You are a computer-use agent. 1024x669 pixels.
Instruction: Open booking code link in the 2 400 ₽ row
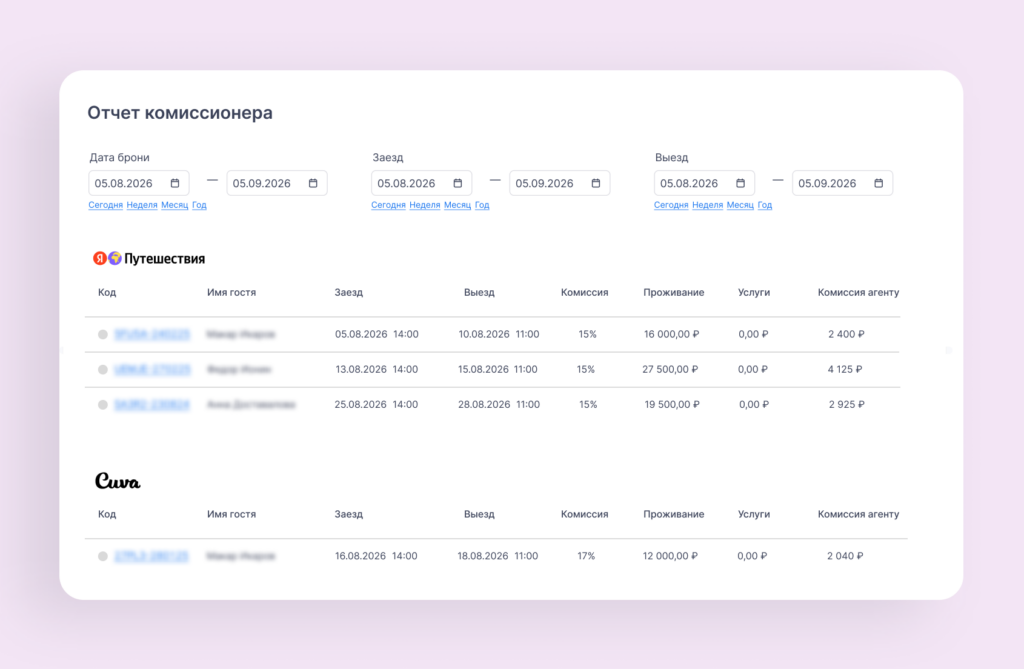tap(152, 334)
